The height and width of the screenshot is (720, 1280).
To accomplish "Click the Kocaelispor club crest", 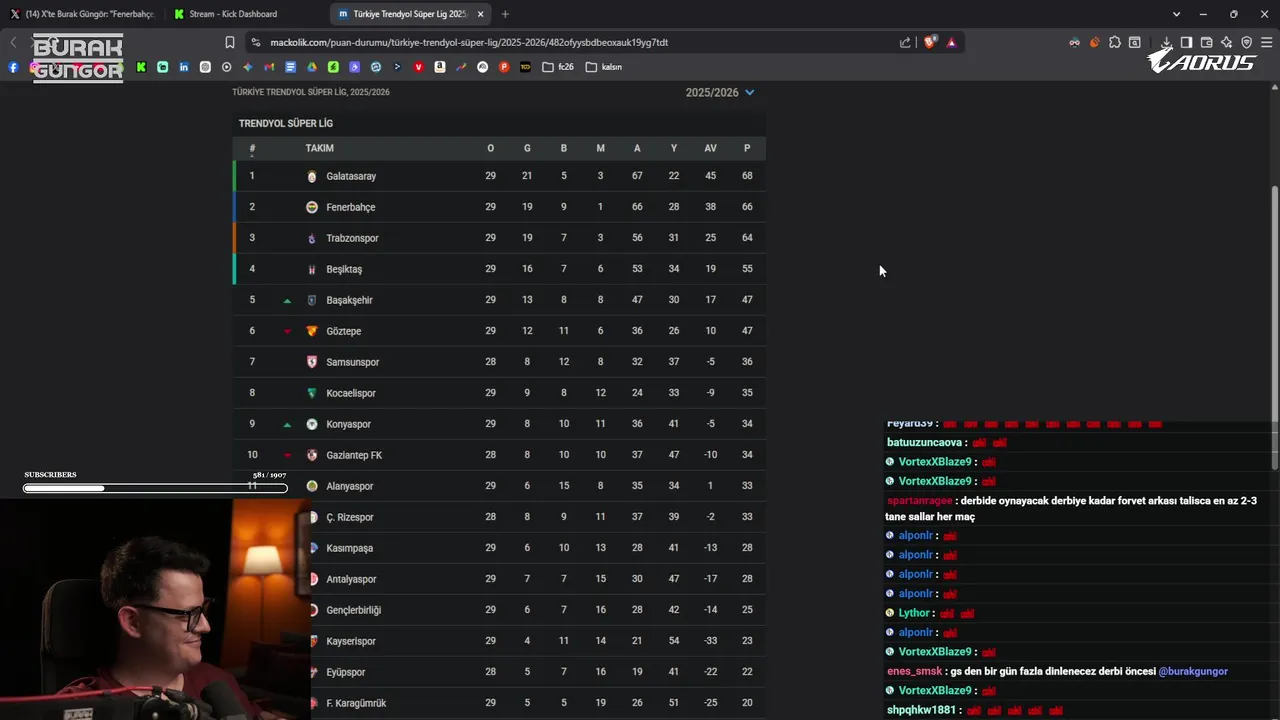I will [312, 393].
